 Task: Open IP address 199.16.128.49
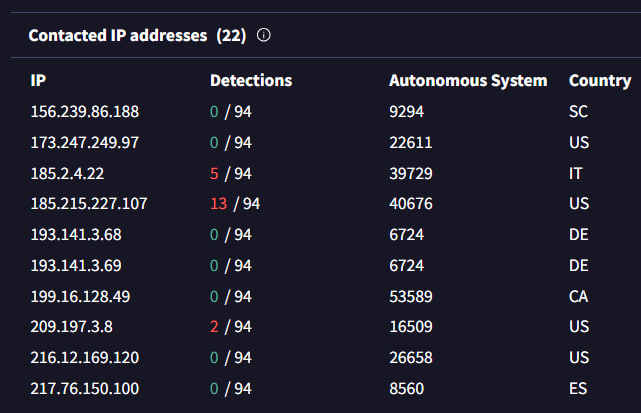pos(80,296)
